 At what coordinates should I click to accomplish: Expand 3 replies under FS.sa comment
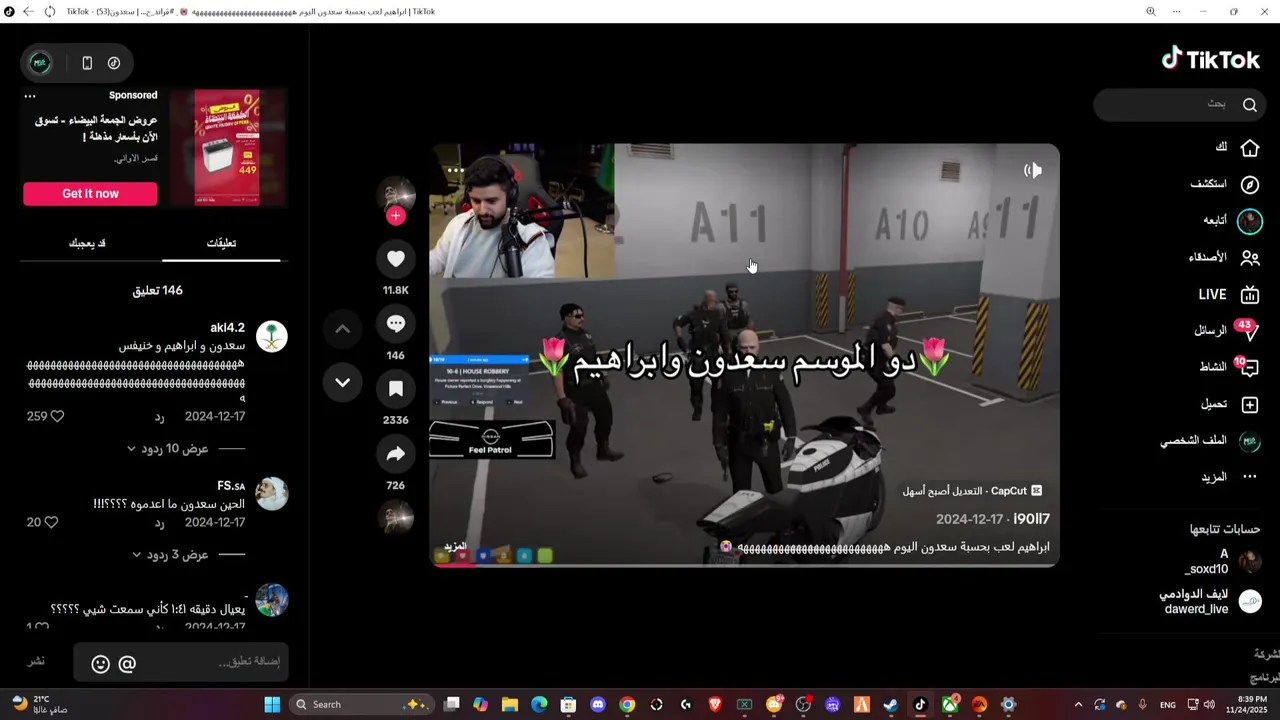coord(170,555)
